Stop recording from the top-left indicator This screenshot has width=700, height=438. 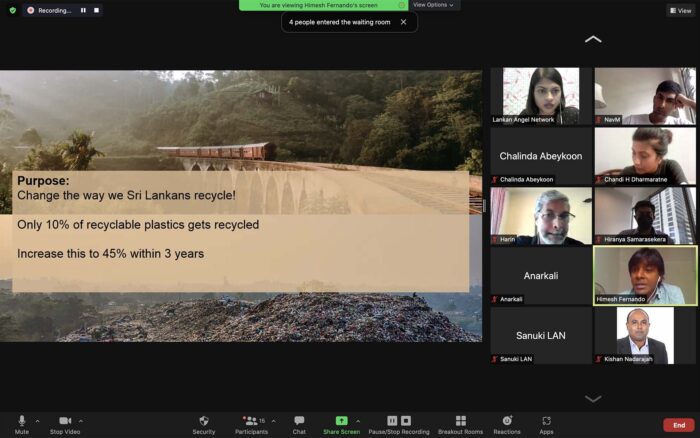[96, 10]
